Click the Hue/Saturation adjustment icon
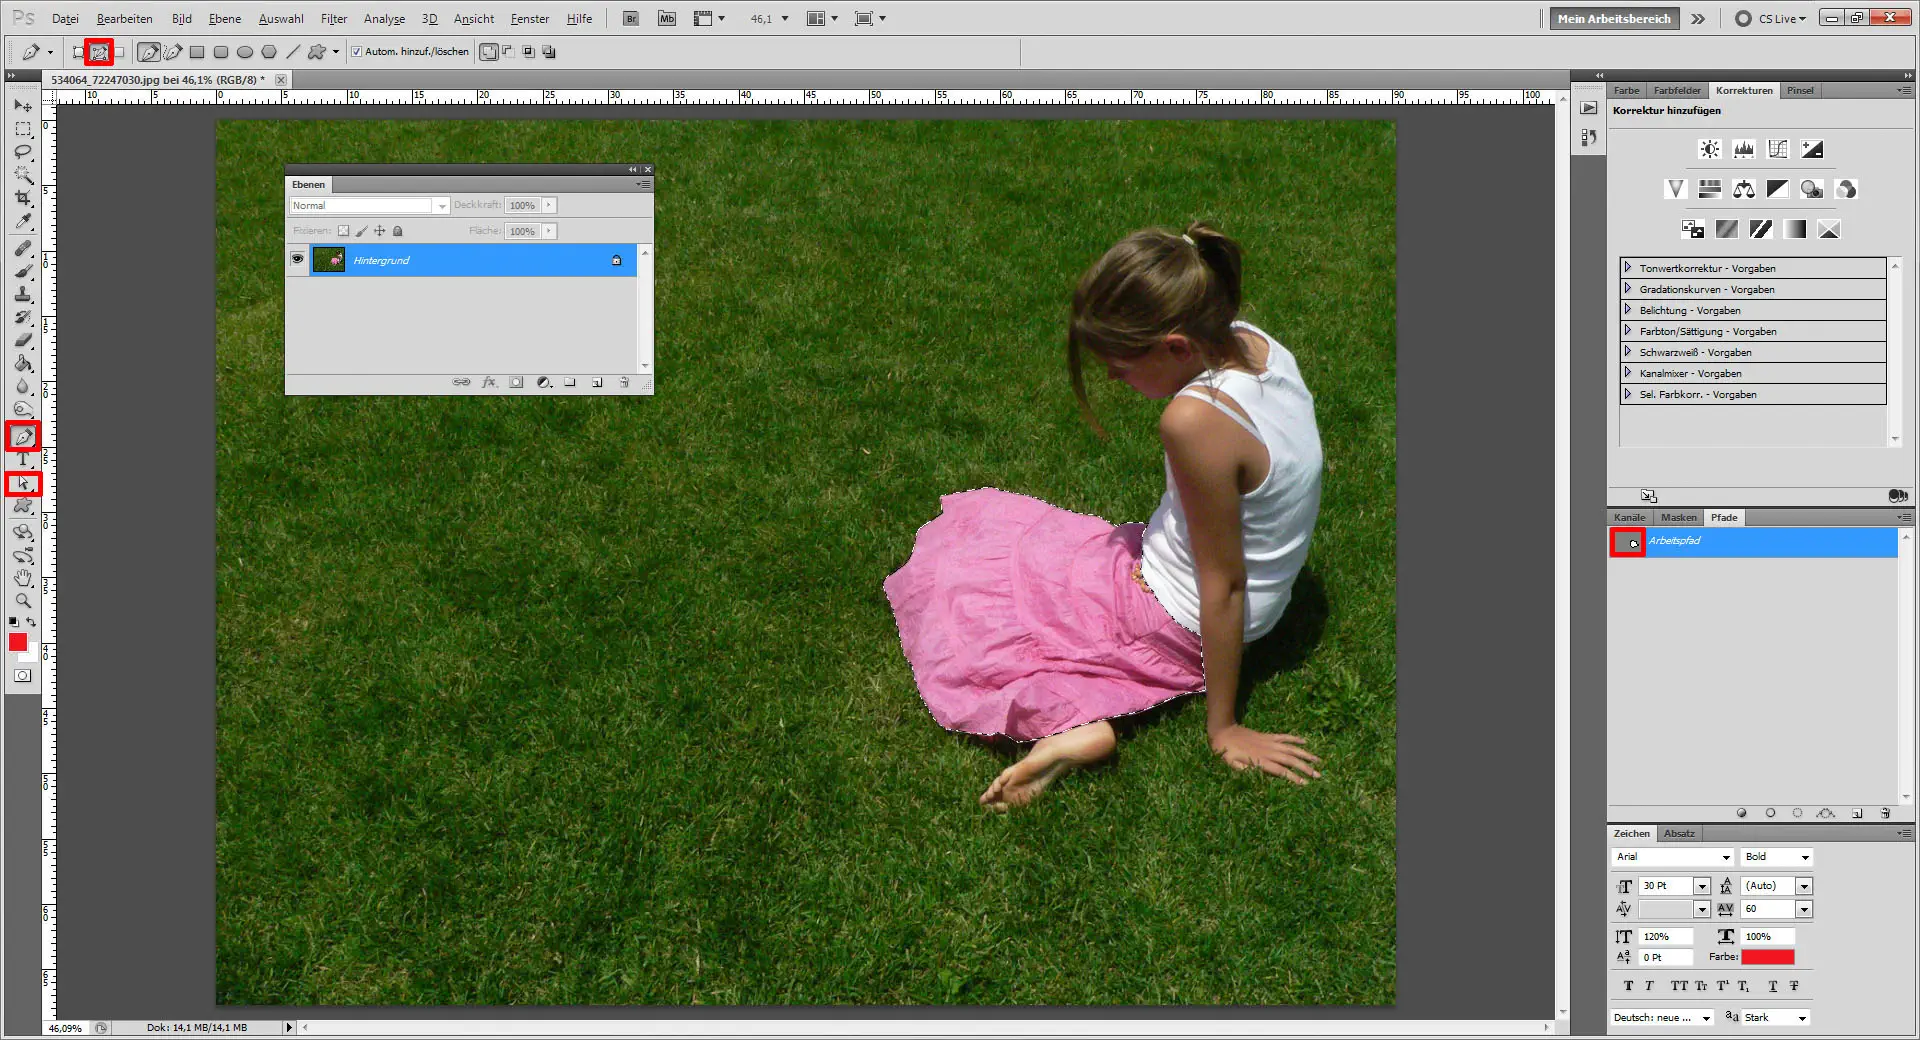 [1710, 189]
